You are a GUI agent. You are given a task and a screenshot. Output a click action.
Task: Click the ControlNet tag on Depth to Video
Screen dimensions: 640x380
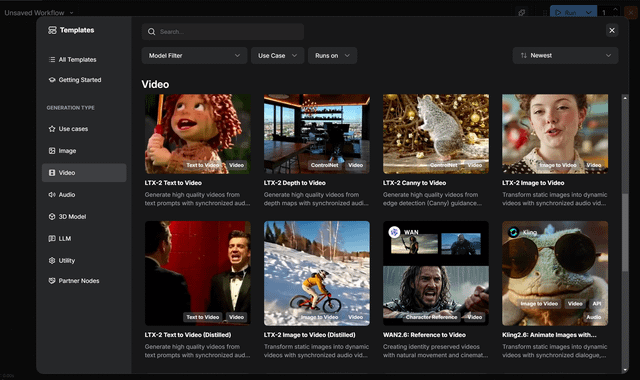324,165
